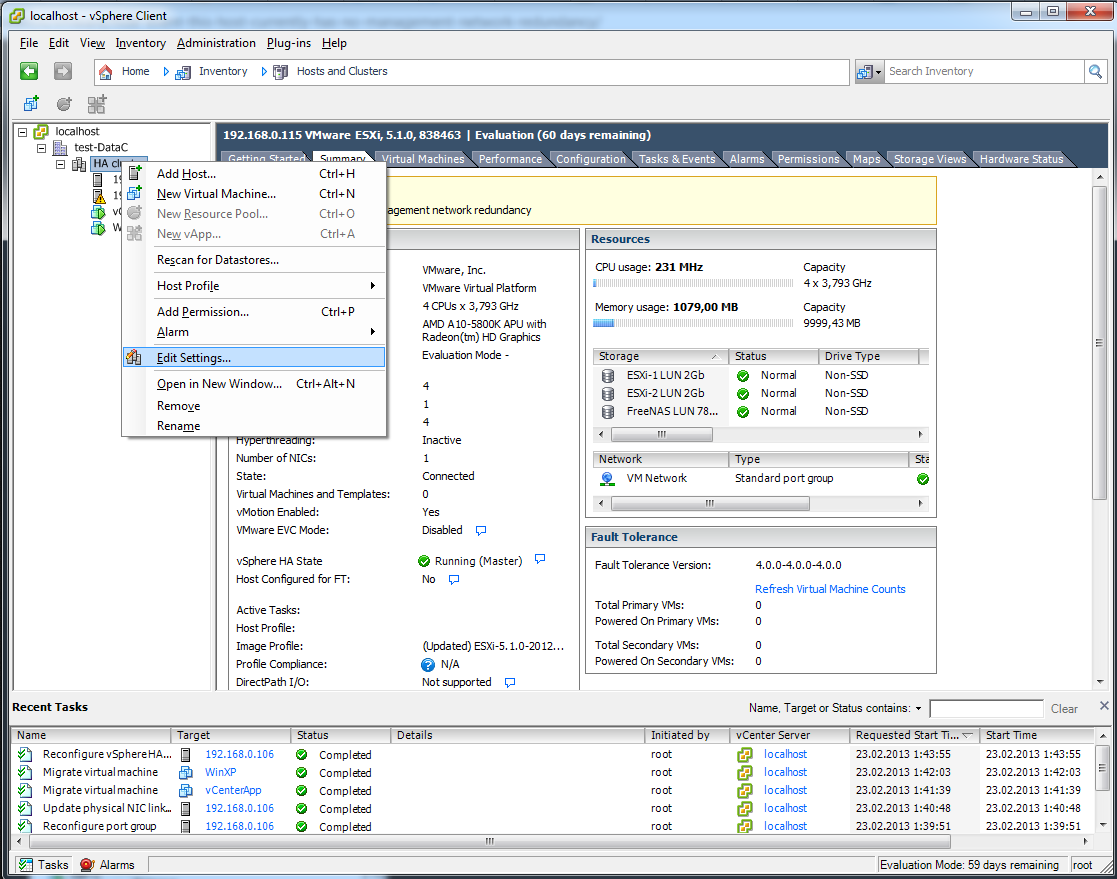Click the Home icon in breadcrumb
The height and width of the screenshot is (879, 1117).
[x=105, y=72]
